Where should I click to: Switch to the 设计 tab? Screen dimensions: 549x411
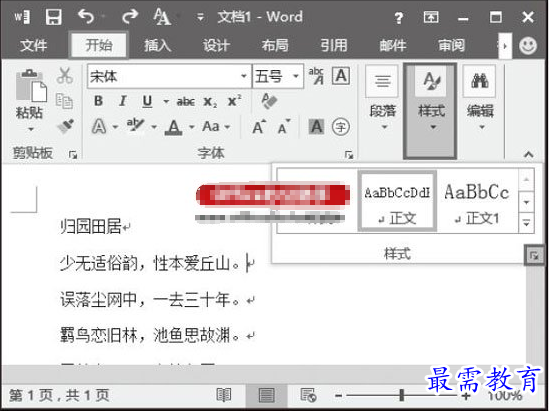click(216, 45)
